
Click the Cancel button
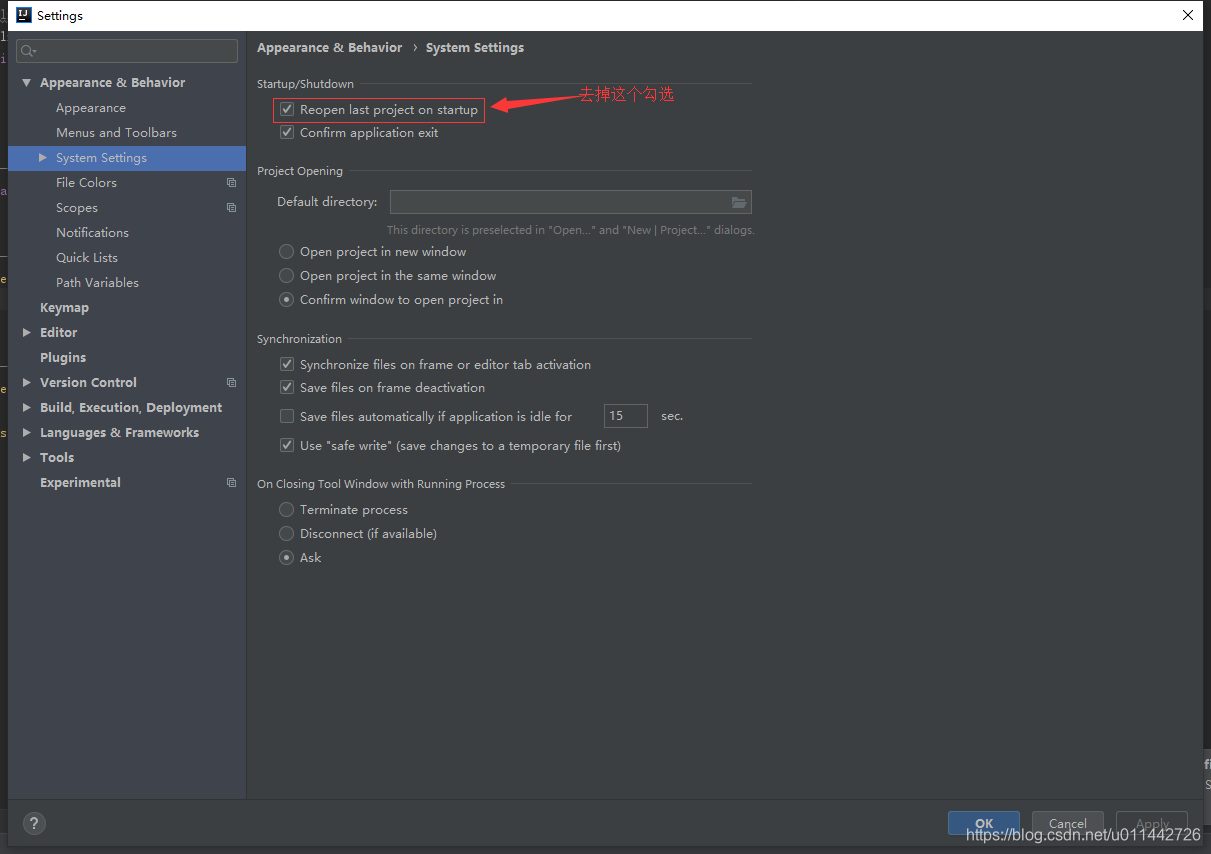pyautogui.click(x=1067, y=823)
